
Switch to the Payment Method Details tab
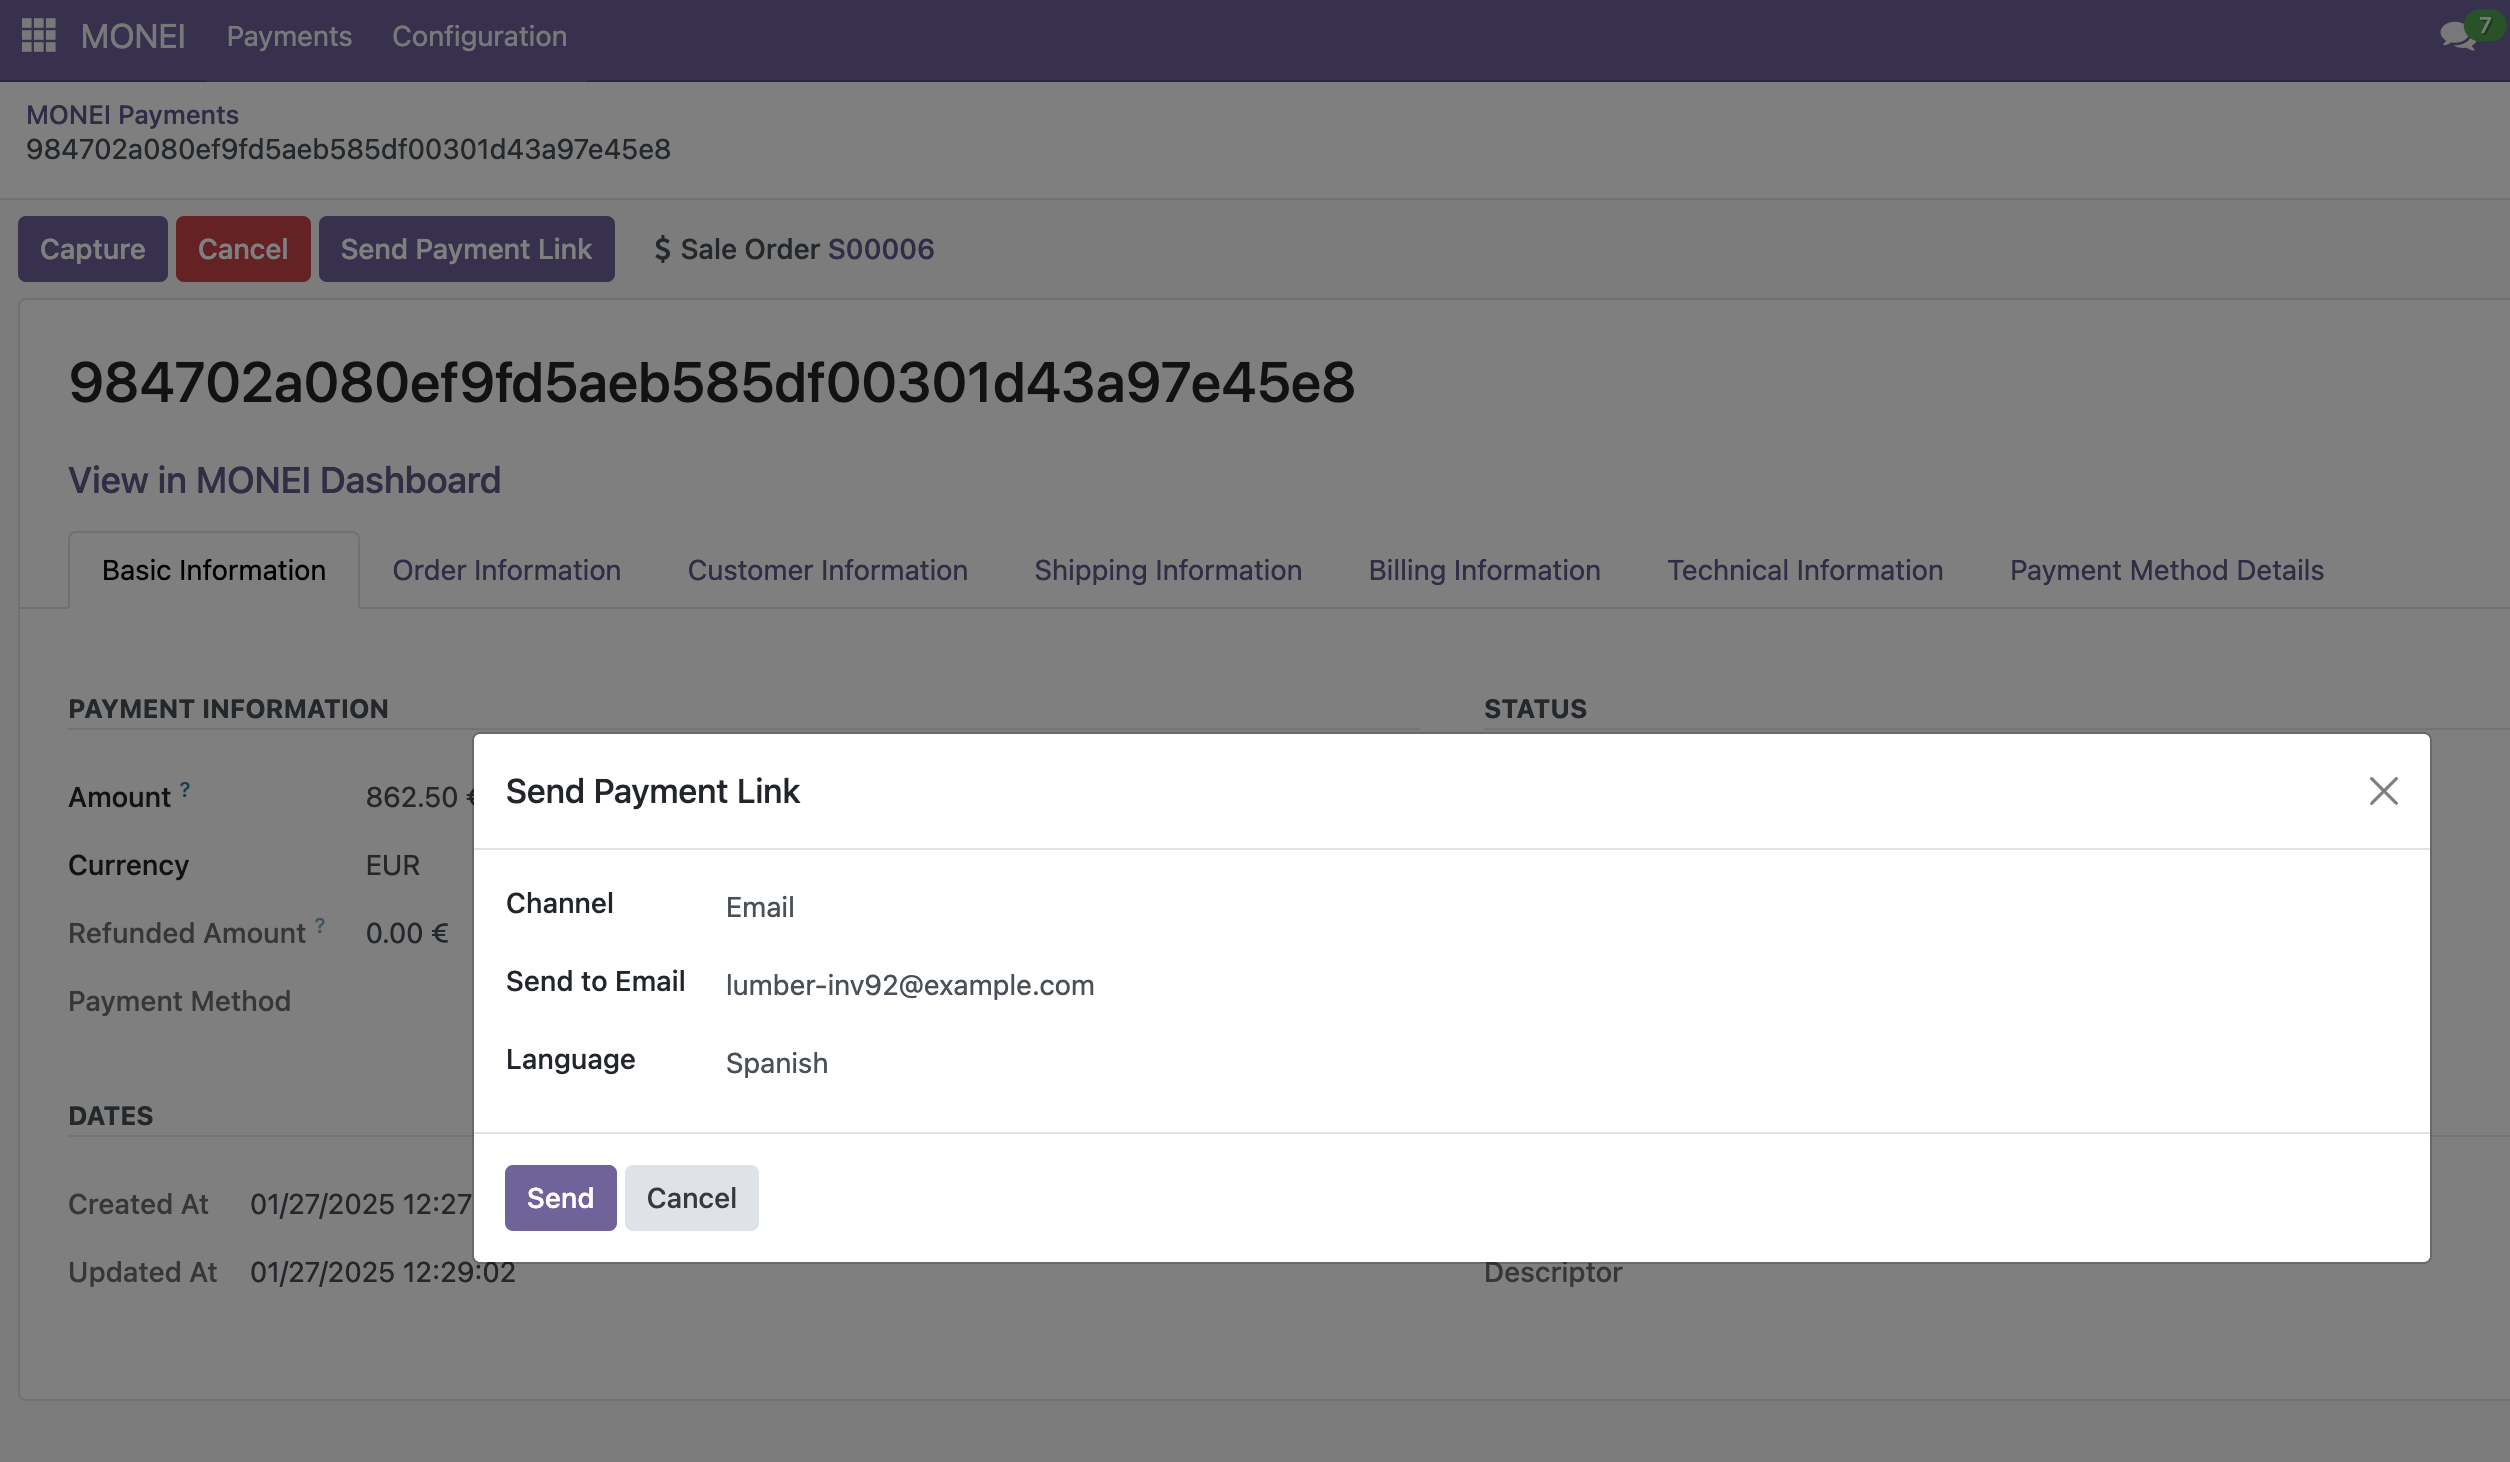click(x=2167, y=569)
